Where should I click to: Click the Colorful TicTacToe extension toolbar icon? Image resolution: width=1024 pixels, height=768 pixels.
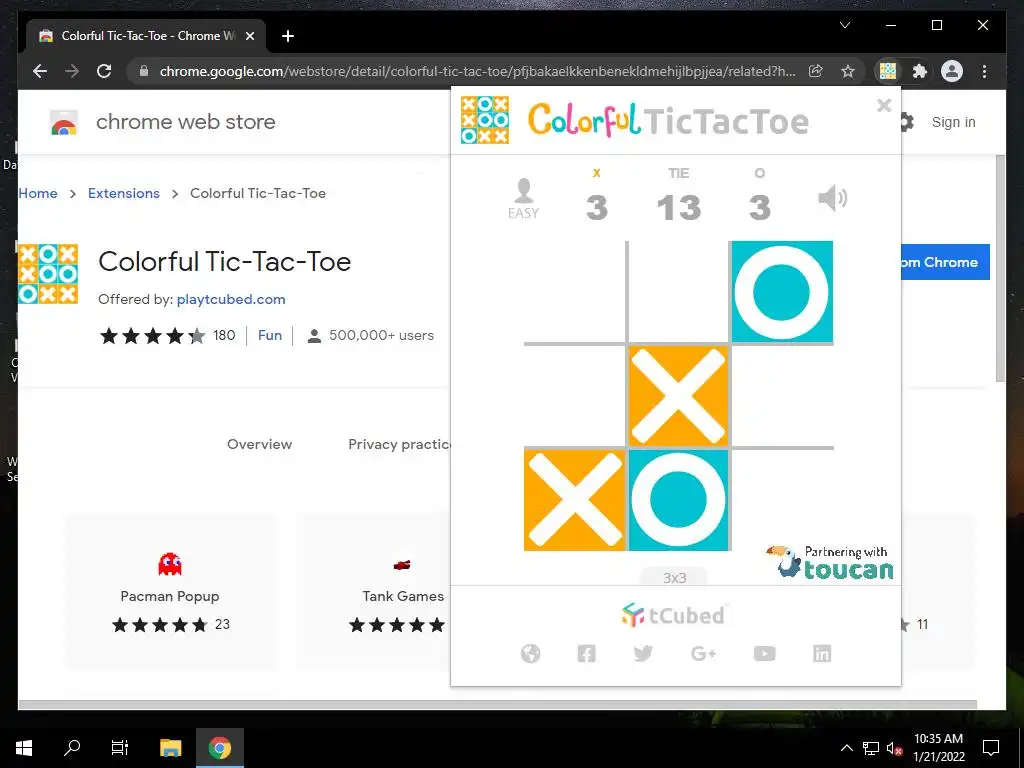[x=888, y=71]
